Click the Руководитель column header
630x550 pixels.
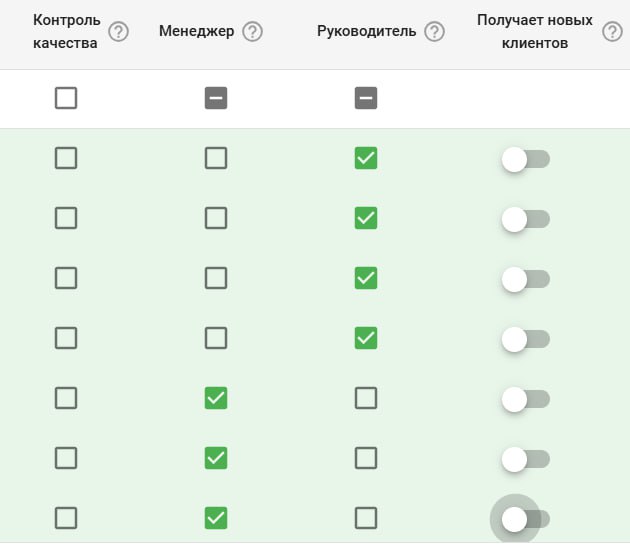tap(366, 32)
